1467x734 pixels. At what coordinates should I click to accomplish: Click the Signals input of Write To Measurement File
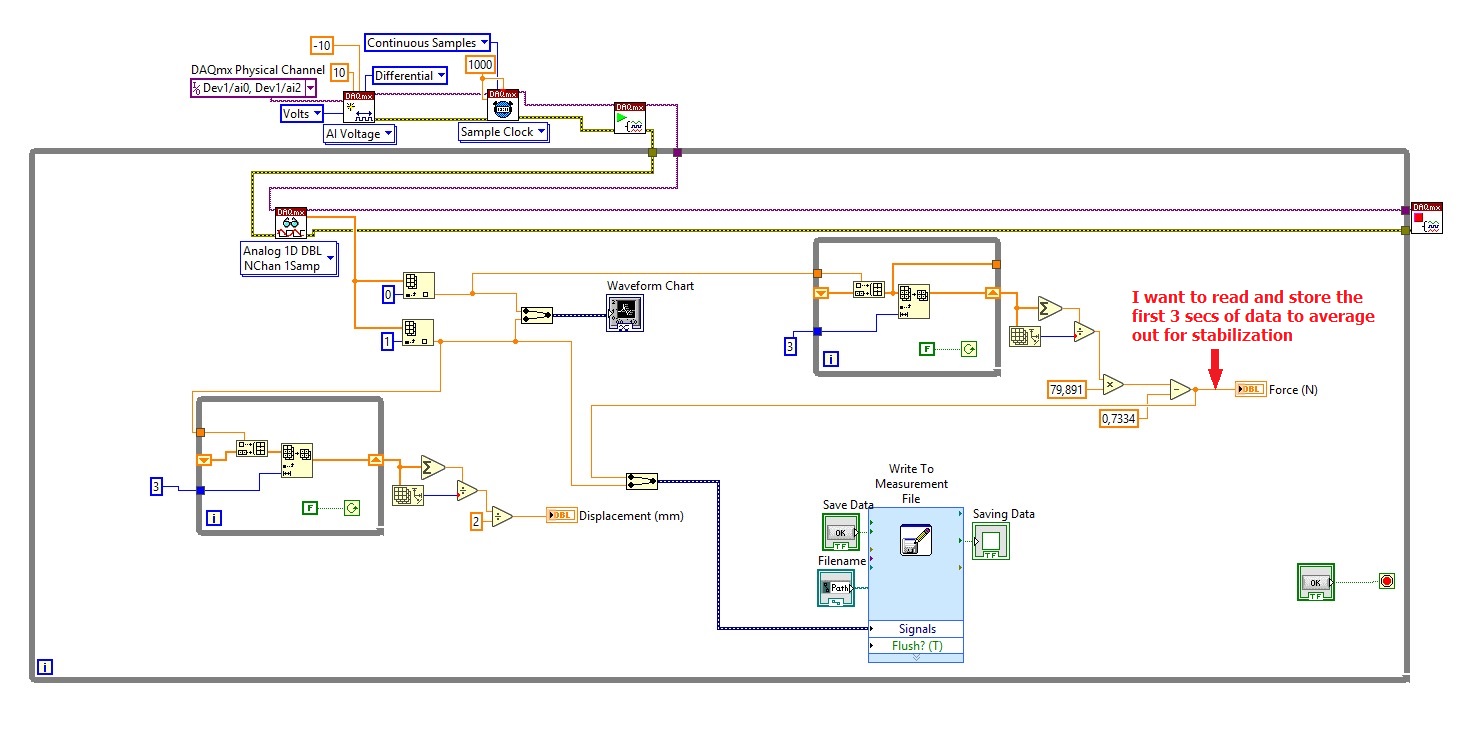click(x=916, y=629)
